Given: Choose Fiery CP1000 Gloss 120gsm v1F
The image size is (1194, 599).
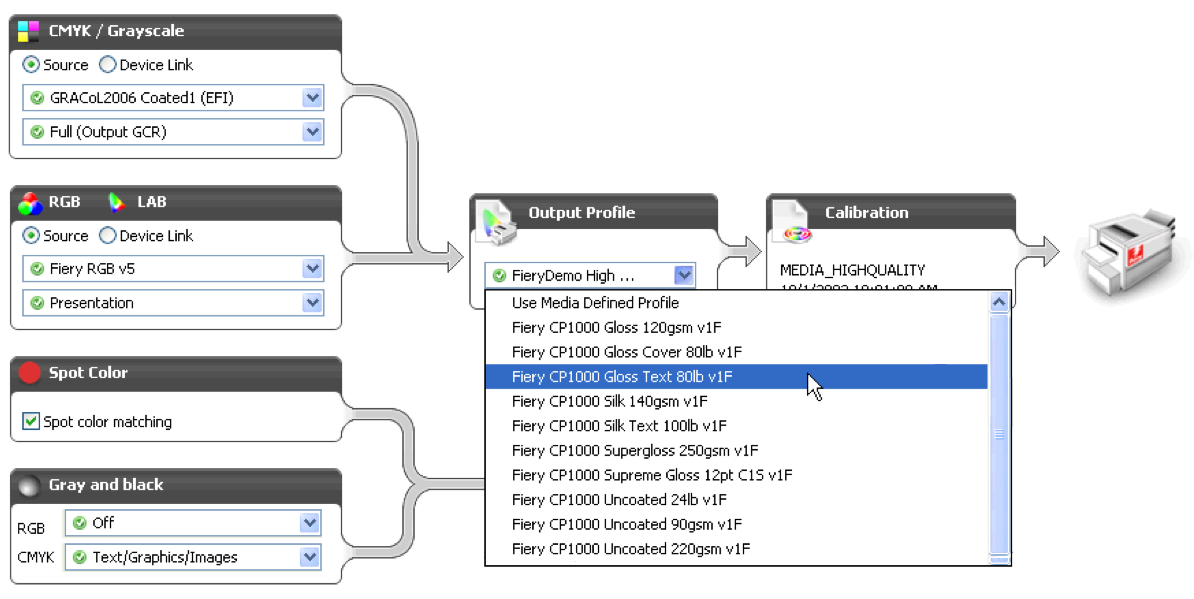Looking at the screenshot, I should [x=736, y=327].
